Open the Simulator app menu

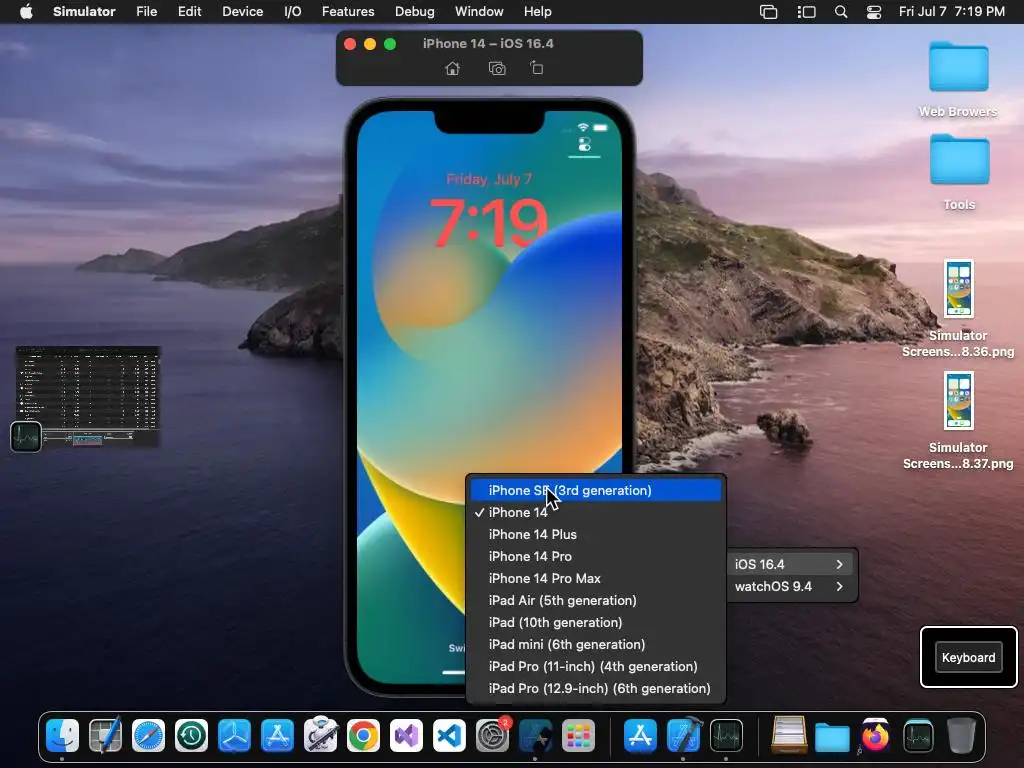[x=84, y=12]
